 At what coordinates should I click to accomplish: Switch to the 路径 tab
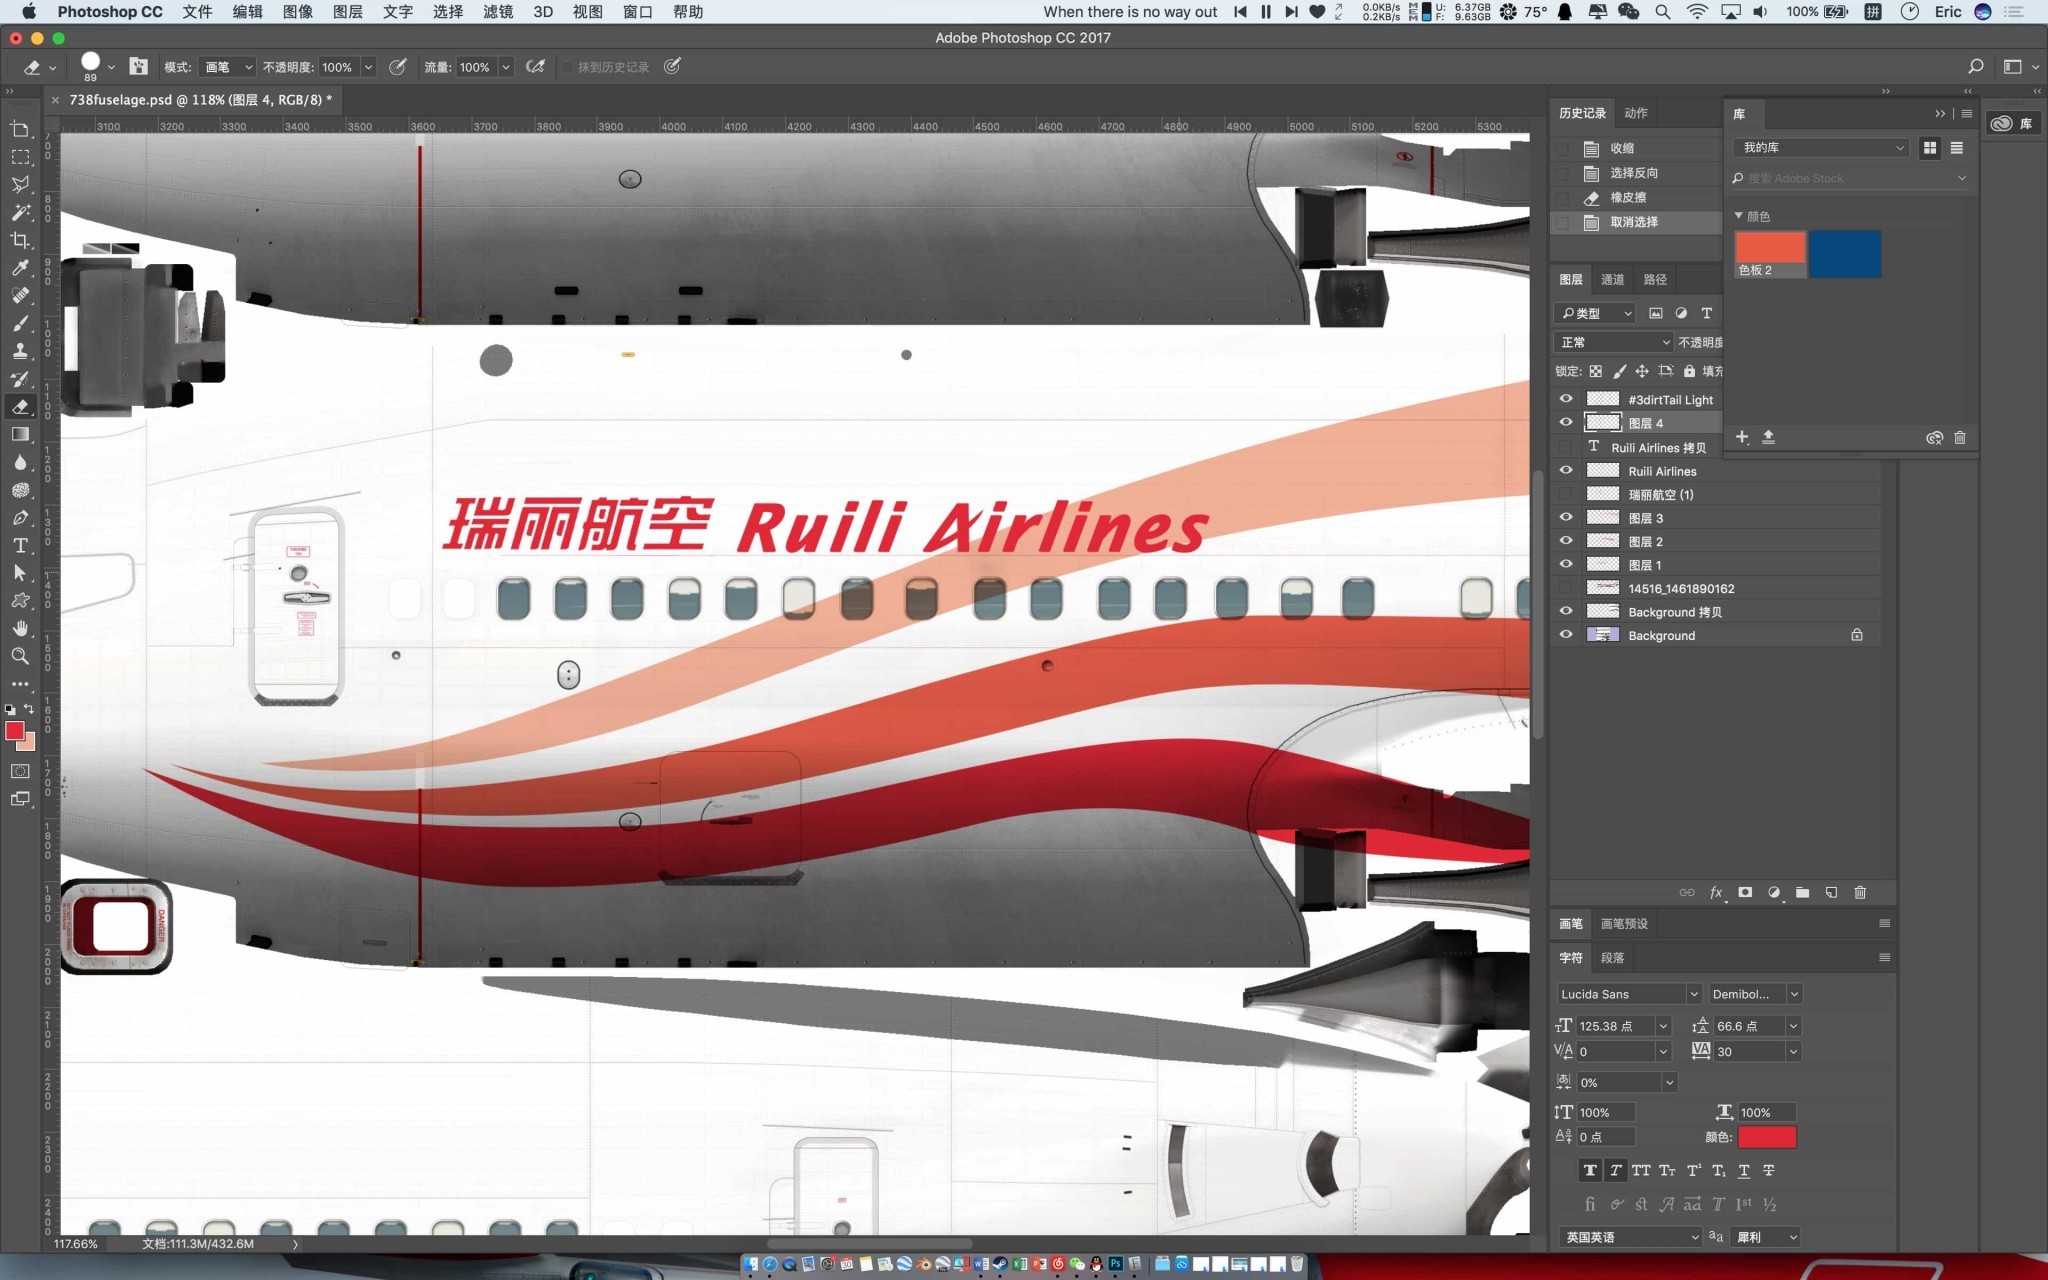(1655, 279)
